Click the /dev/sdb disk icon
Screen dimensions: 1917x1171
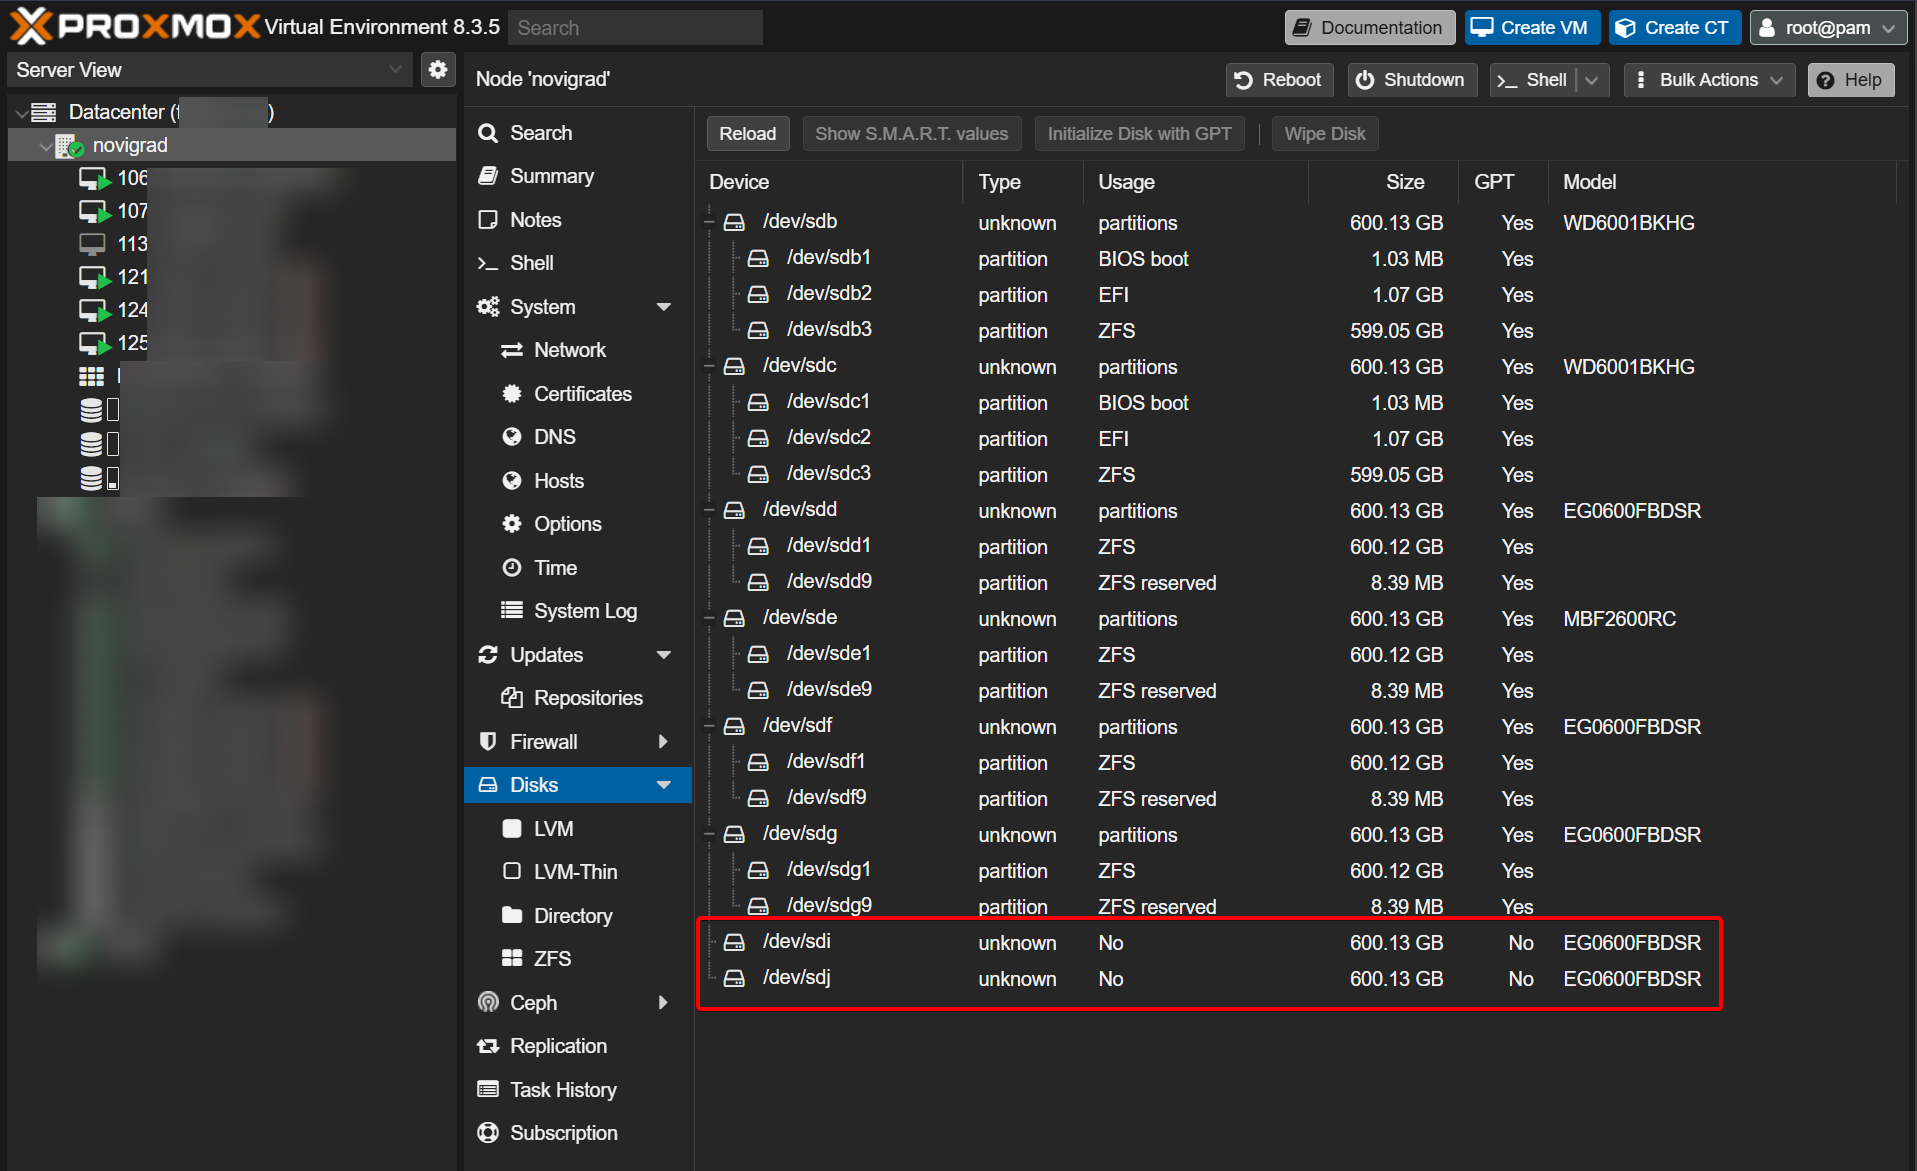735,222
